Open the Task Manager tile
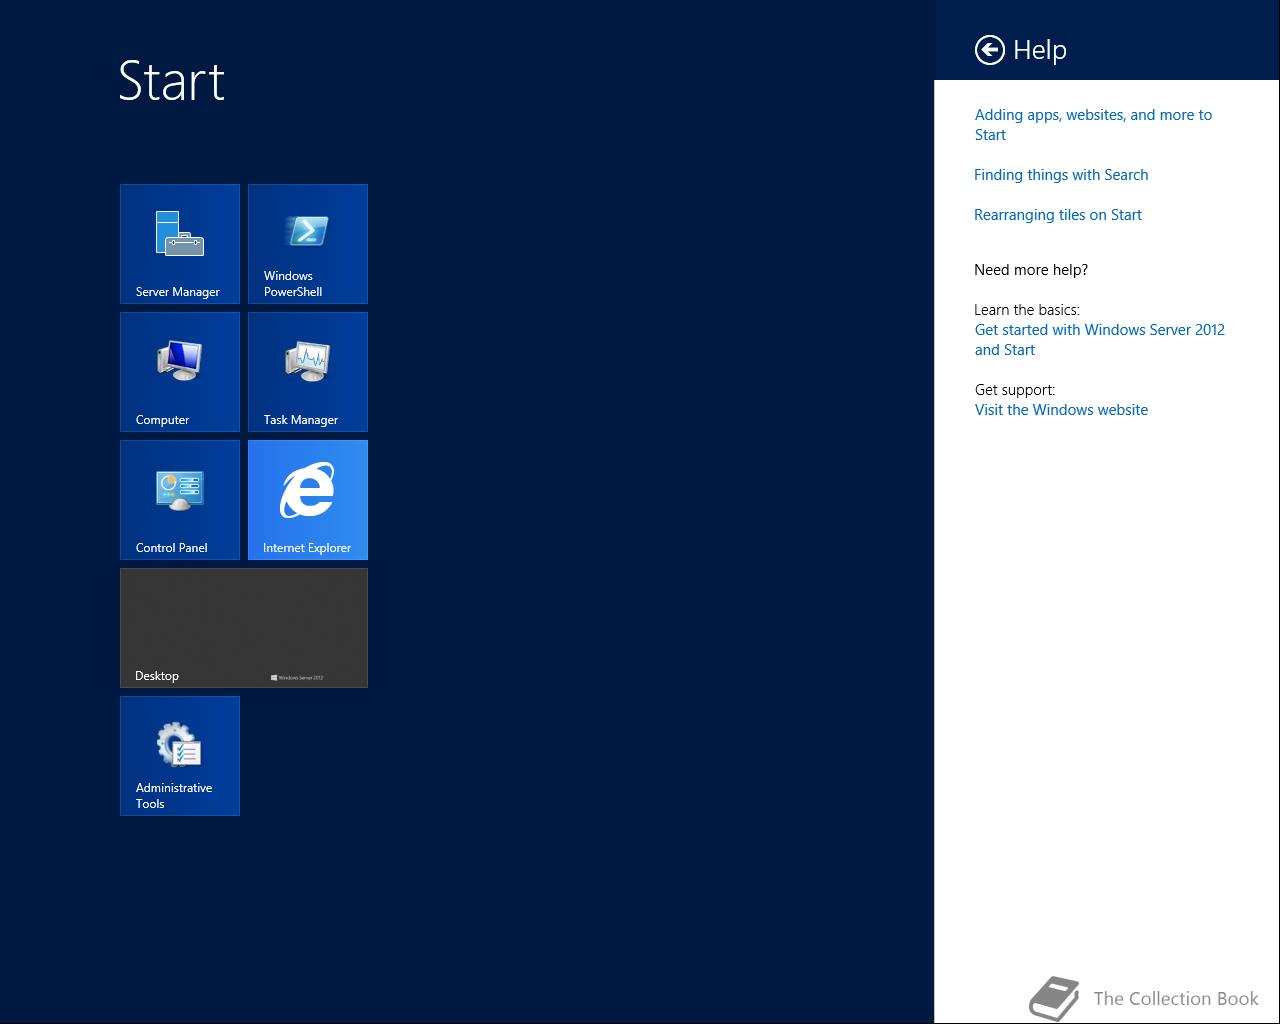The width and height of the screenshot is (1280, 1024). (x=308, y=372)
